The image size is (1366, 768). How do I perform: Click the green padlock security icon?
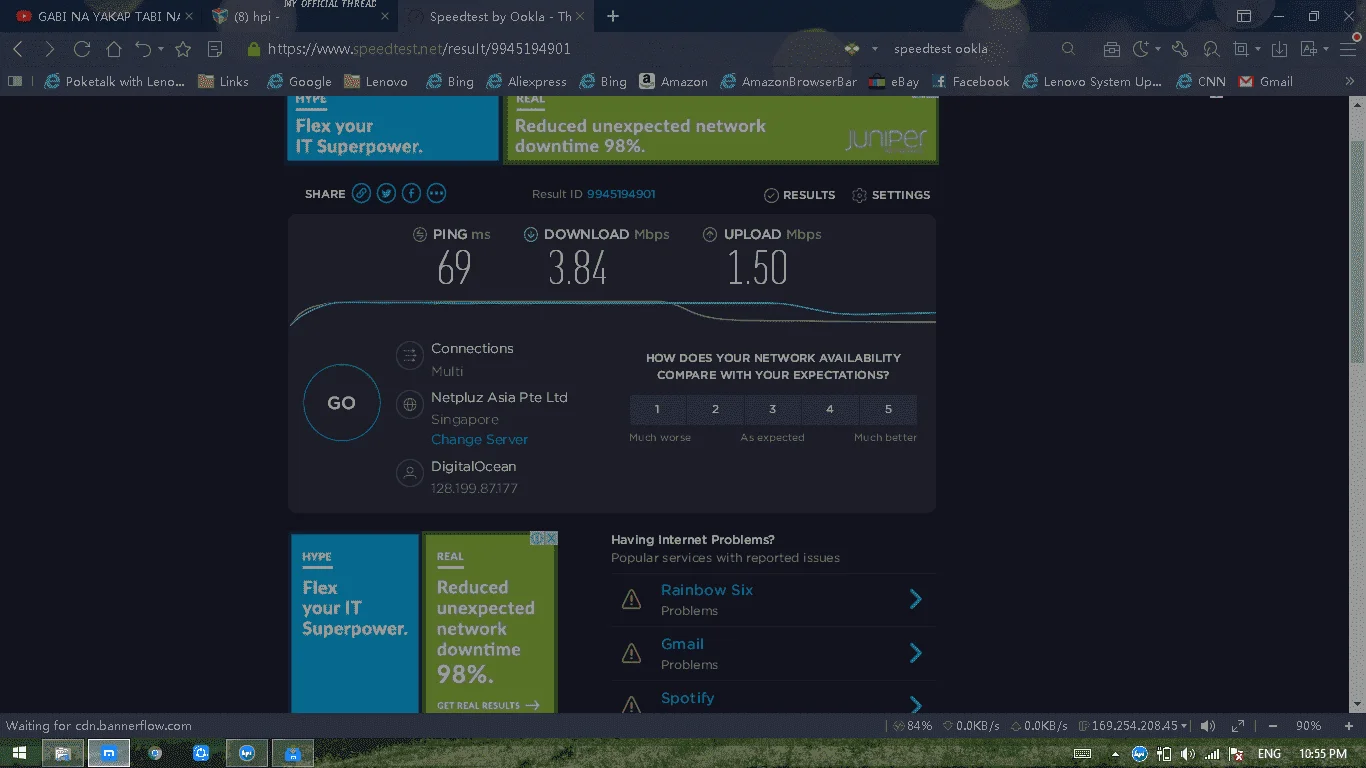(x=254, y=49)
